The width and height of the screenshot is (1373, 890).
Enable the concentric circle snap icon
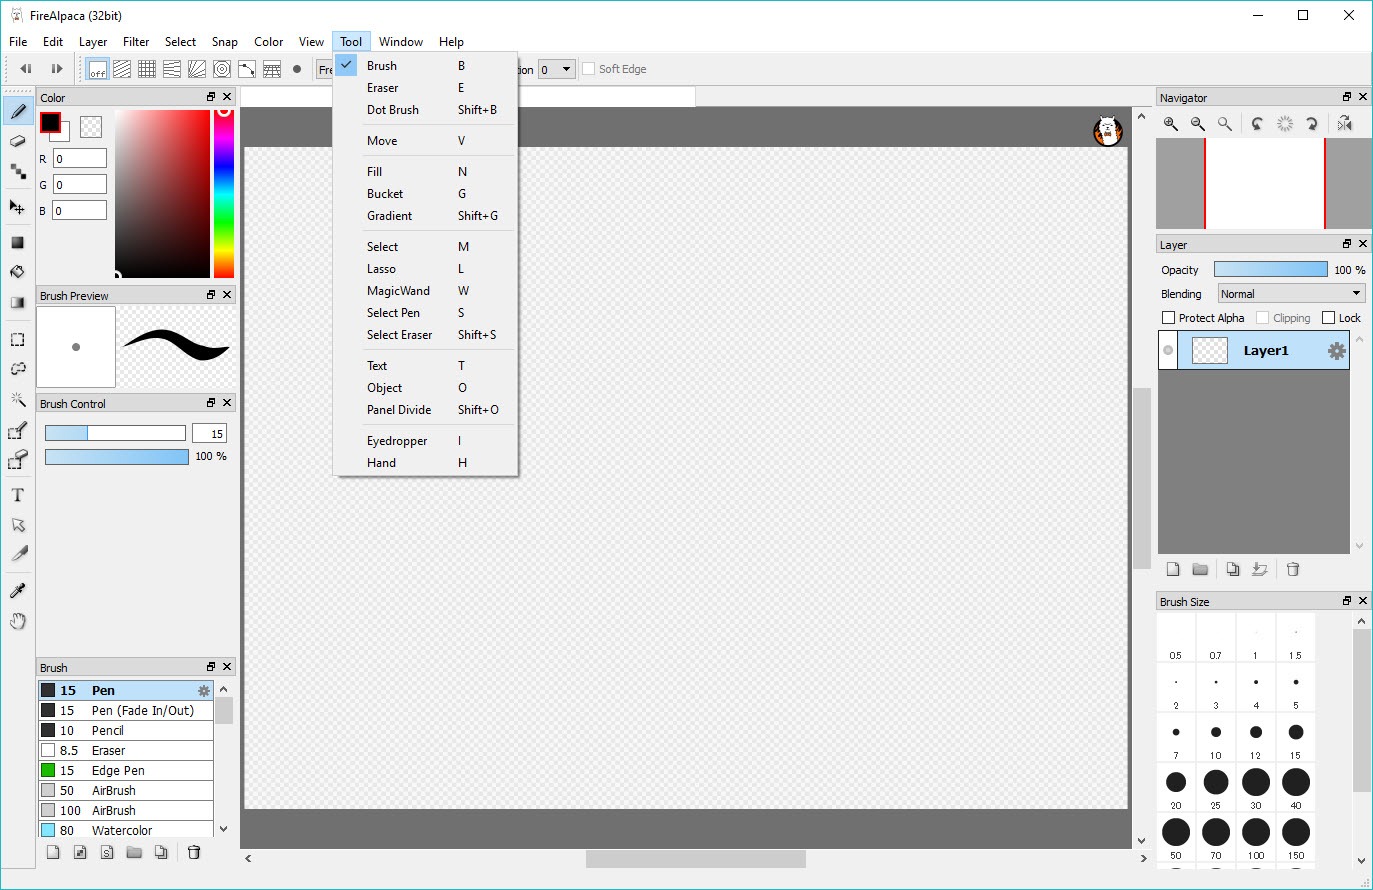coord(222,69)
